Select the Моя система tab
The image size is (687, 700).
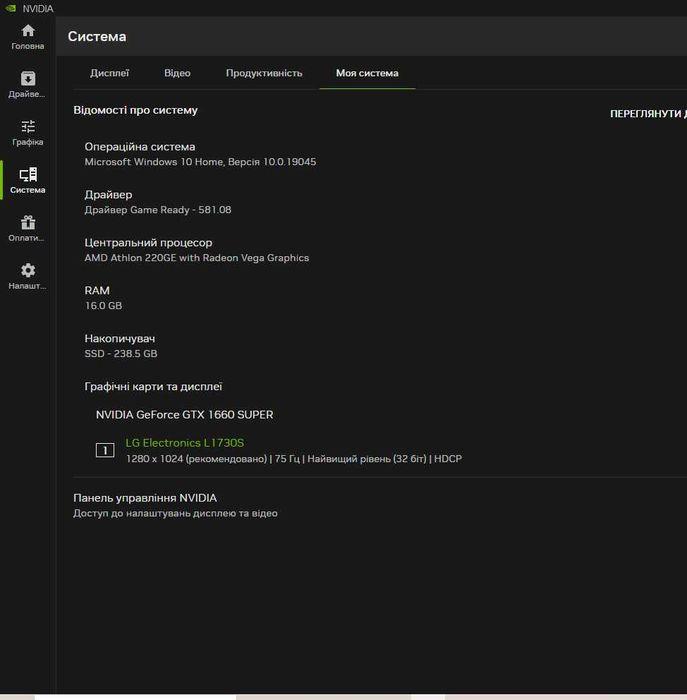[367, 73]
